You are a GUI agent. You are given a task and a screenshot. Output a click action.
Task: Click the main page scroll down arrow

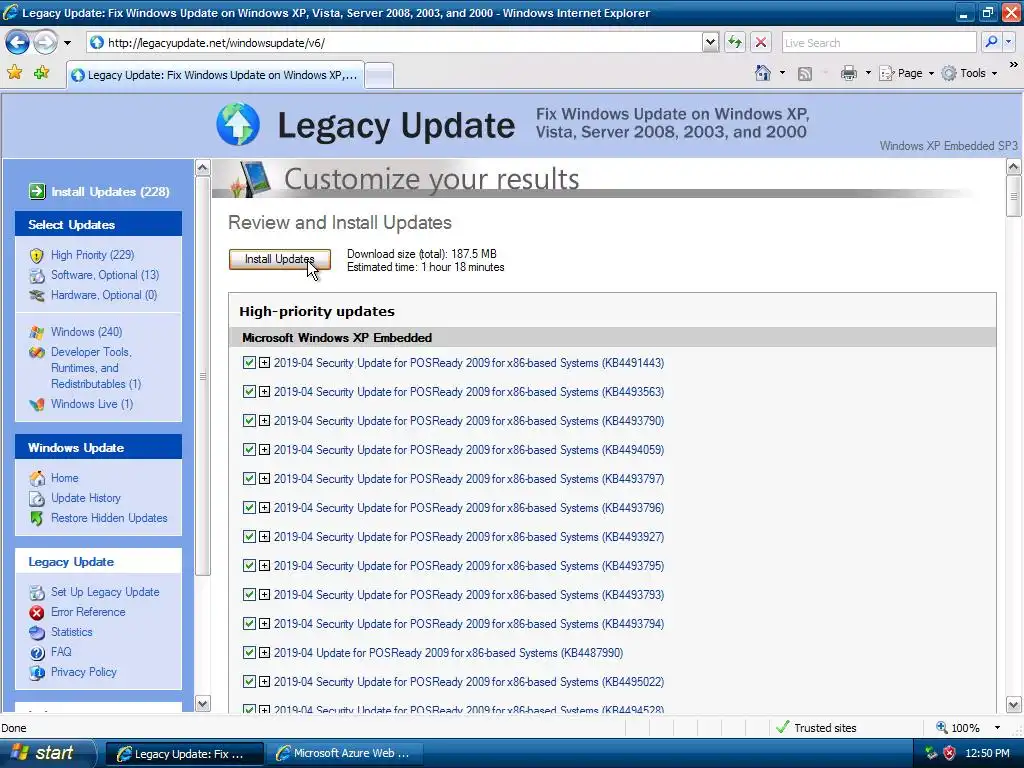tap(1014, 705)
